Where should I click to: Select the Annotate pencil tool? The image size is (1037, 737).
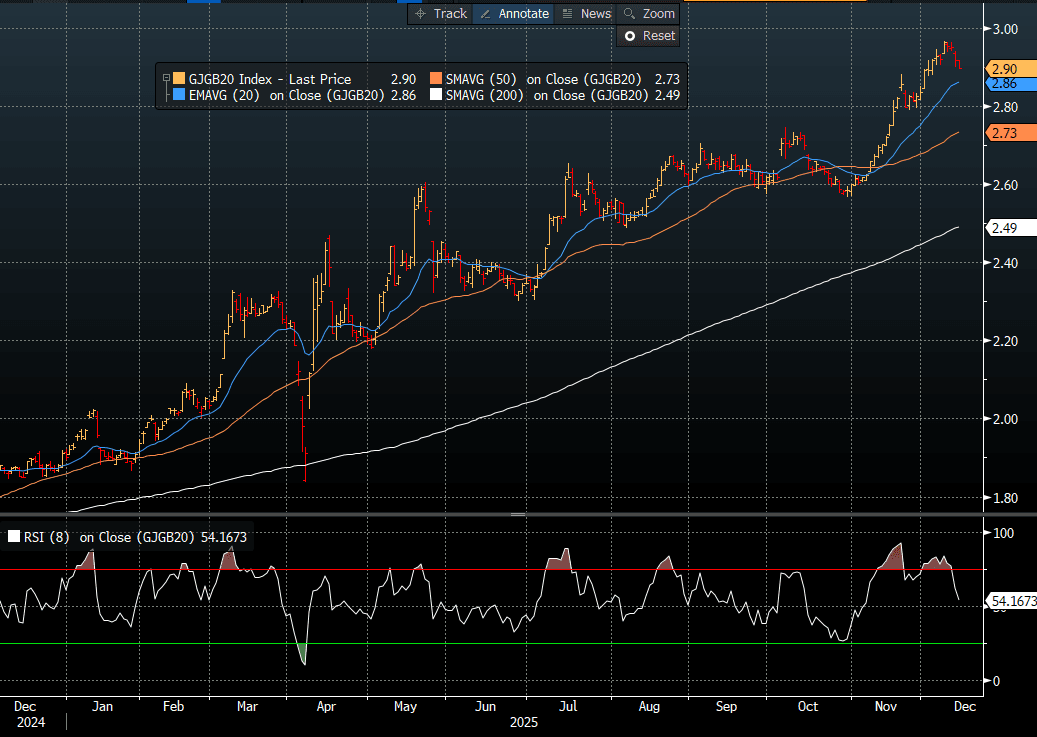515,14
